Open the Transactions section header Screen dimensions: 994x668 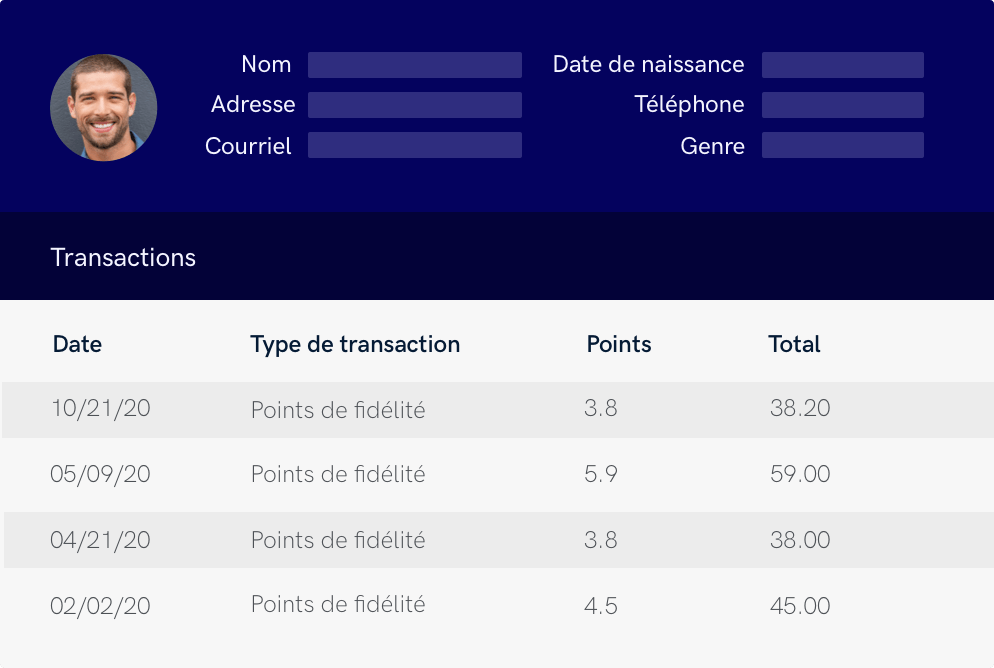[x=123, y=257]
